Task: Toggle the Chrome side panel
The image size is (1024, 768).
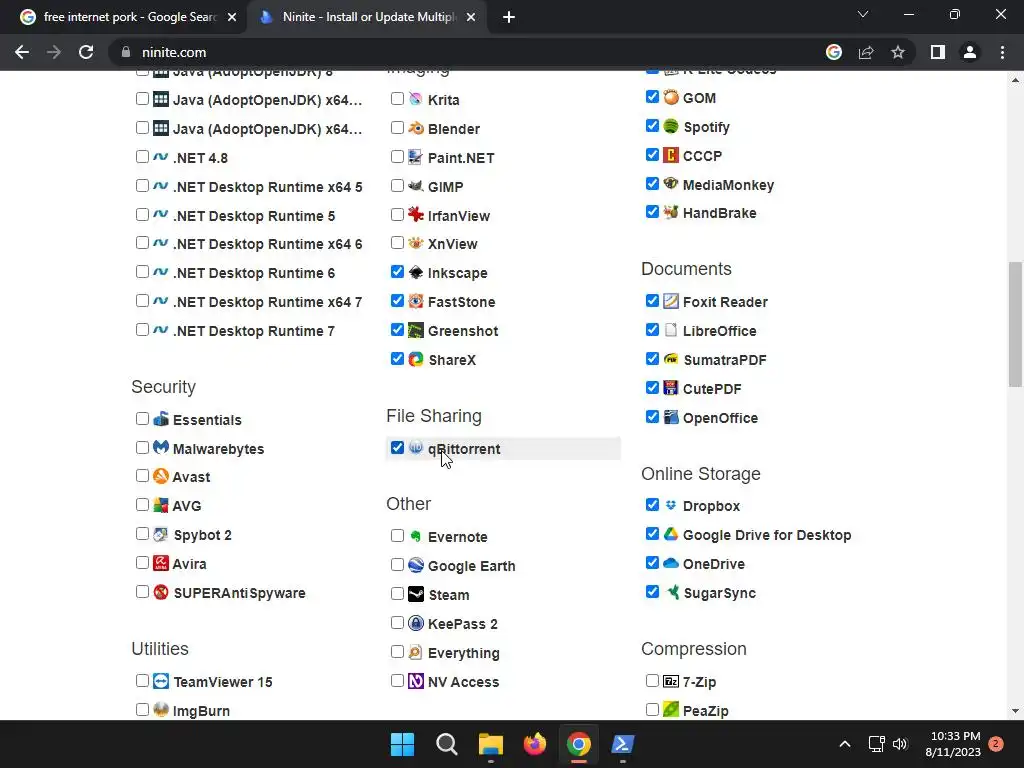Action: pyautogui.click(x=938, y=52)
